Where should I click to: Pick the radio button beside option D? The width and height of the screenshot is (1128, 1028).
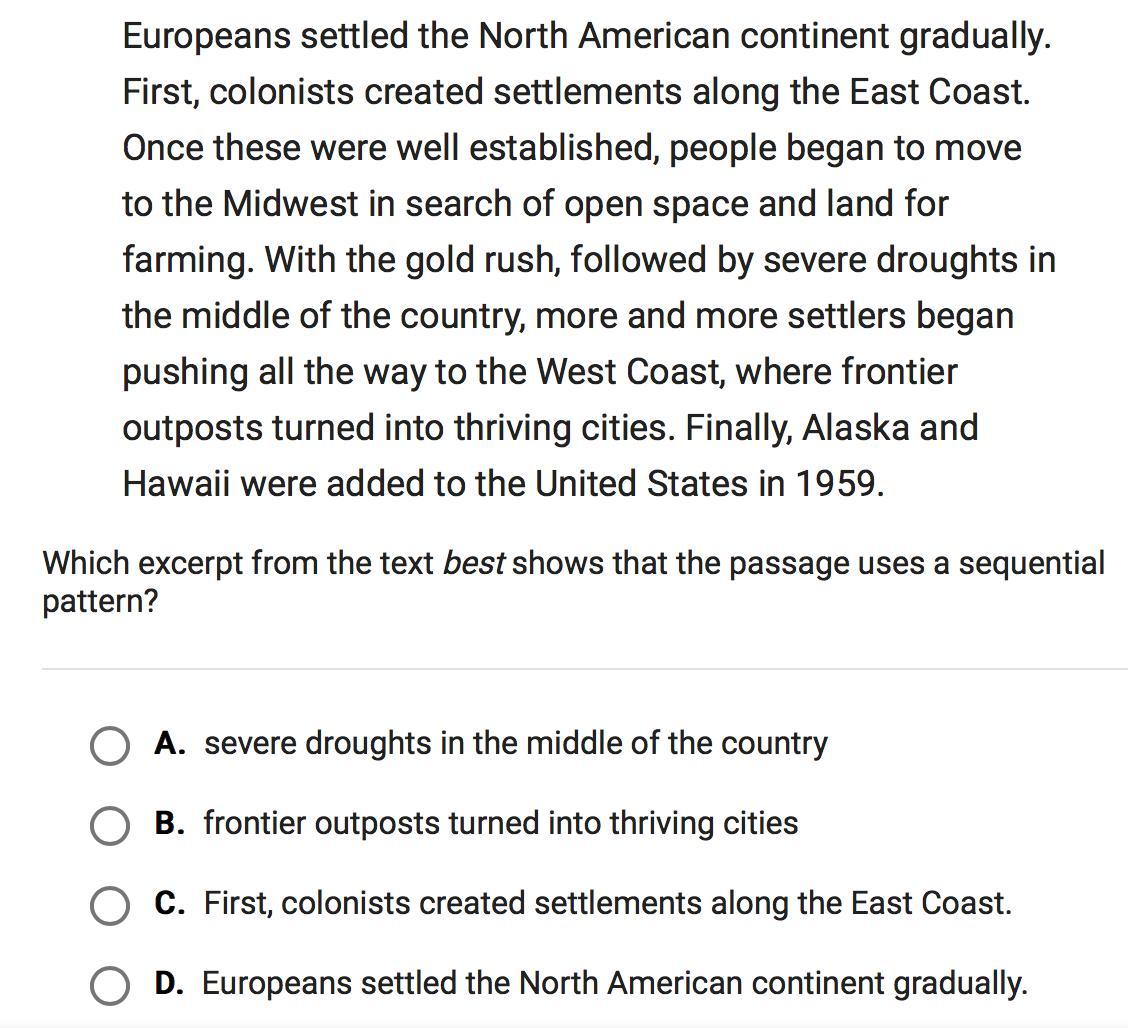click(109, 986)
